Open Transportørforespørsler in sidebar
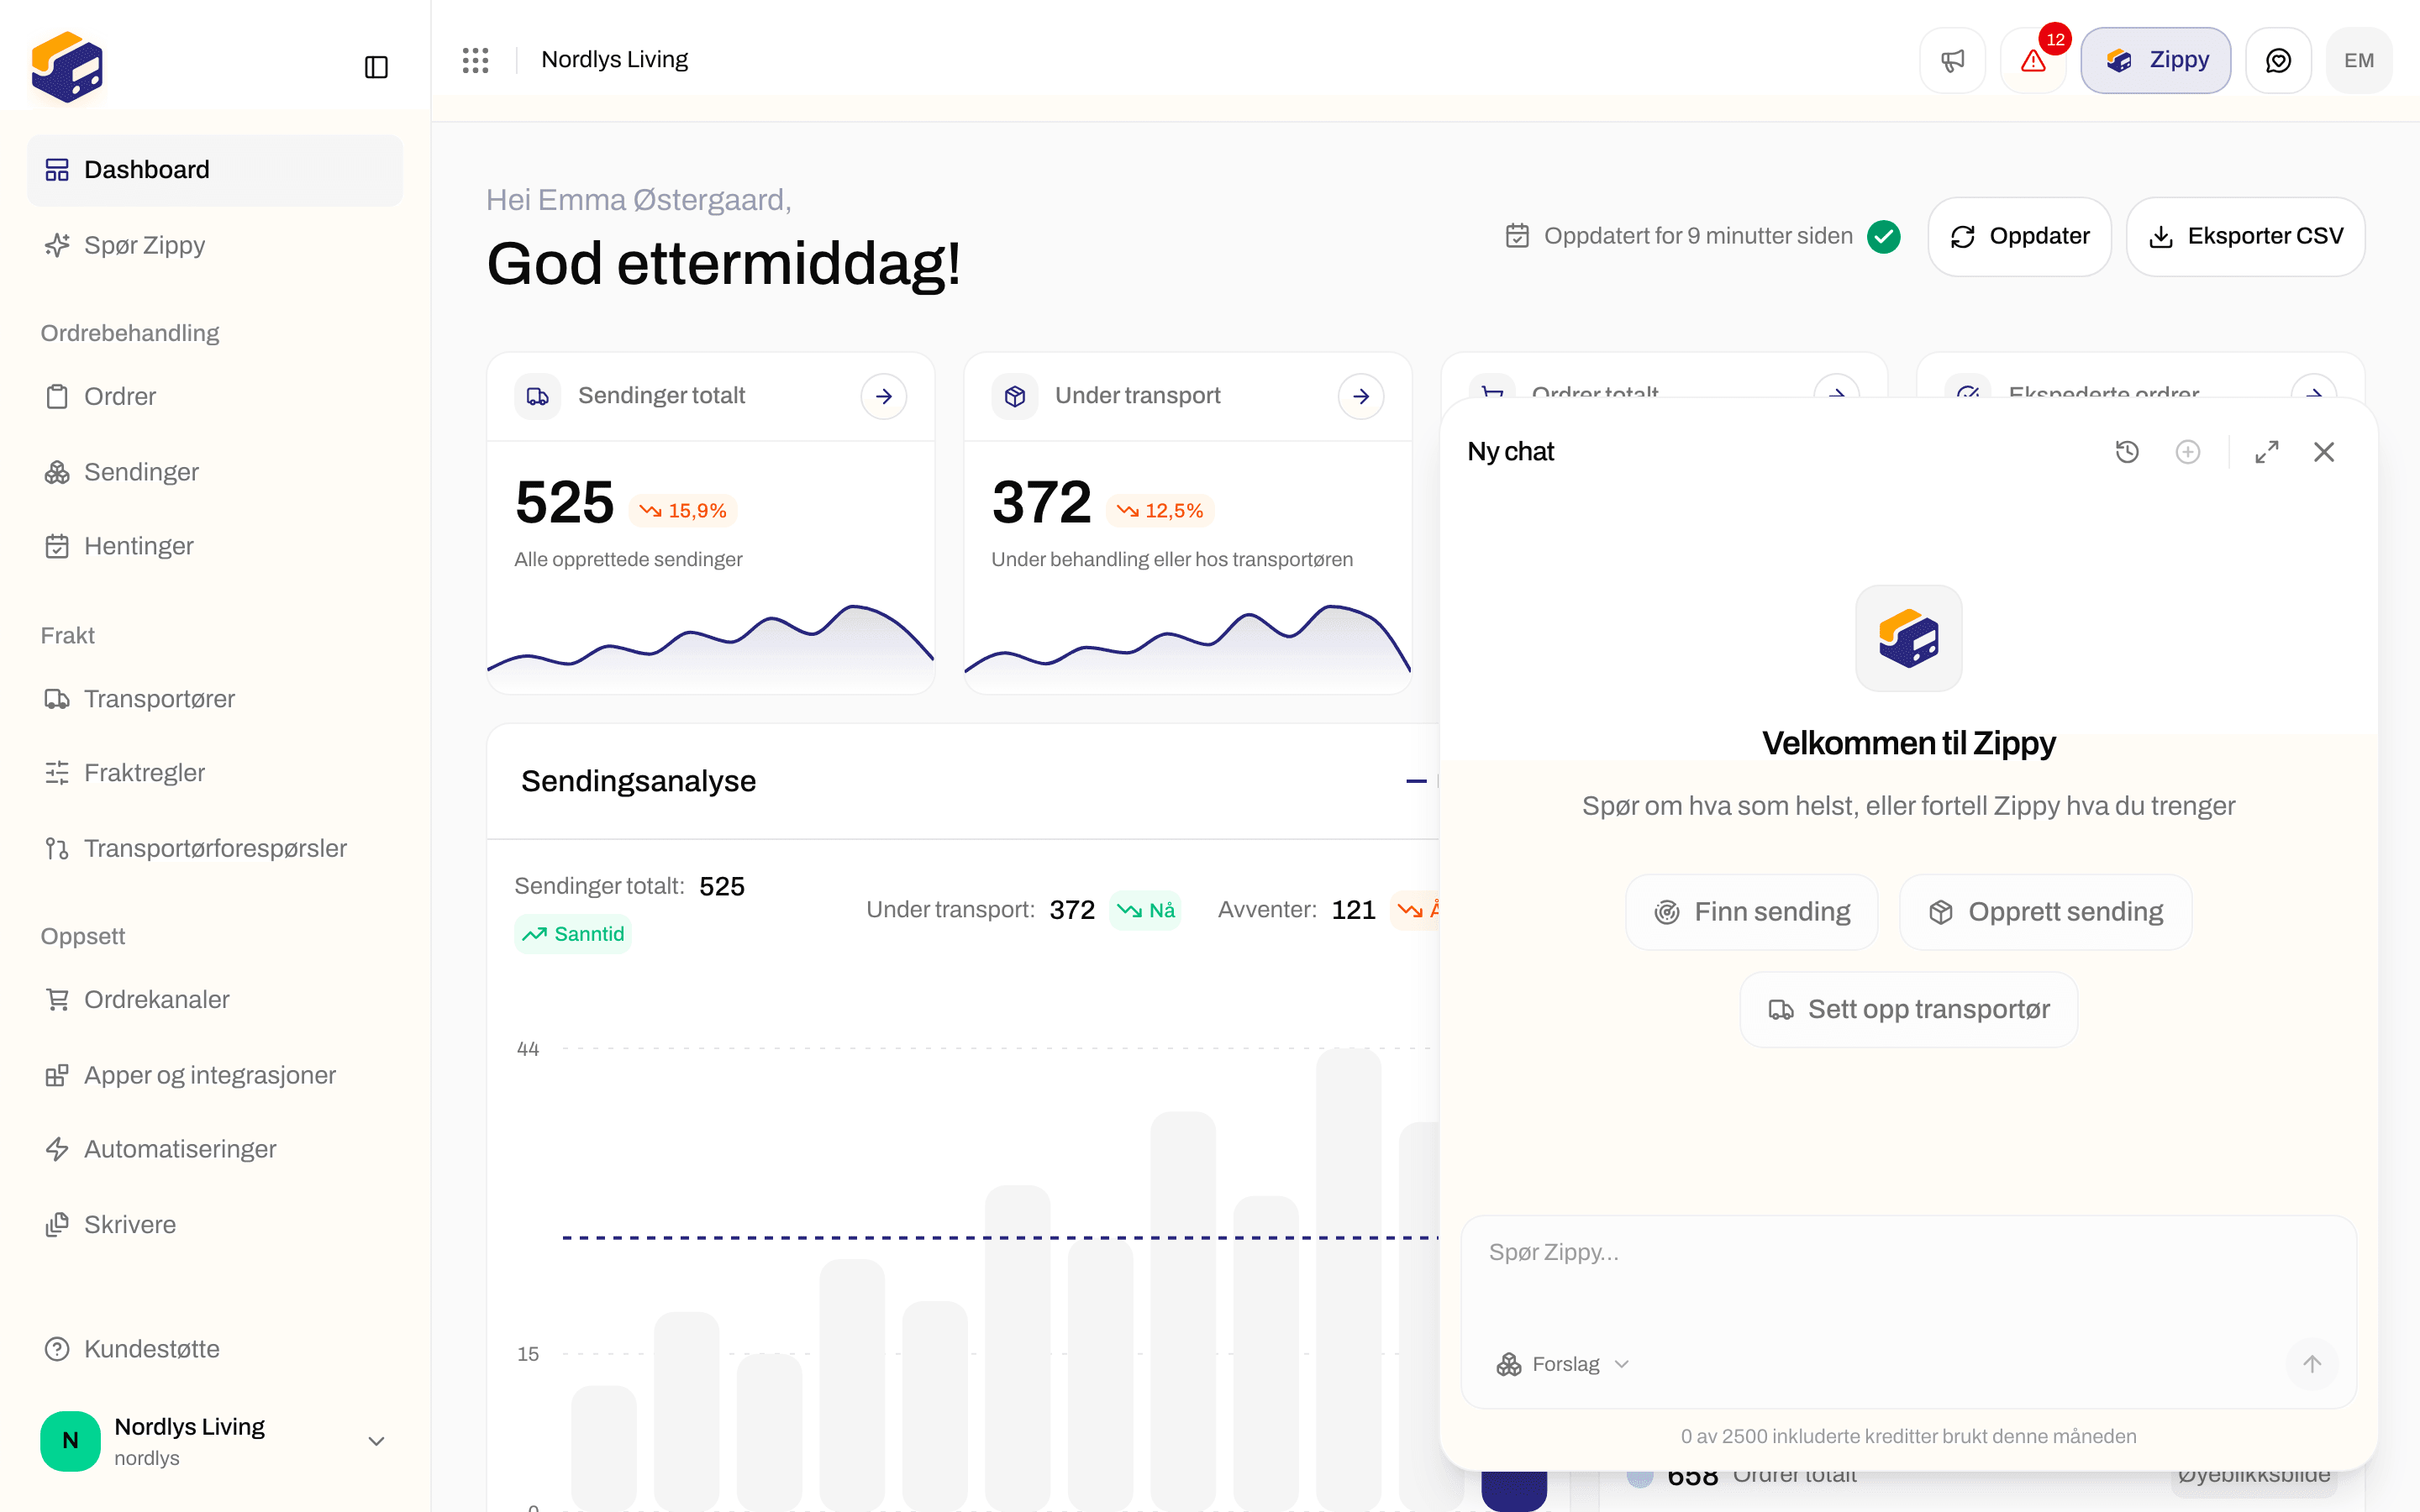Viewport: 2420px width, 1512px height. [215, 848]
